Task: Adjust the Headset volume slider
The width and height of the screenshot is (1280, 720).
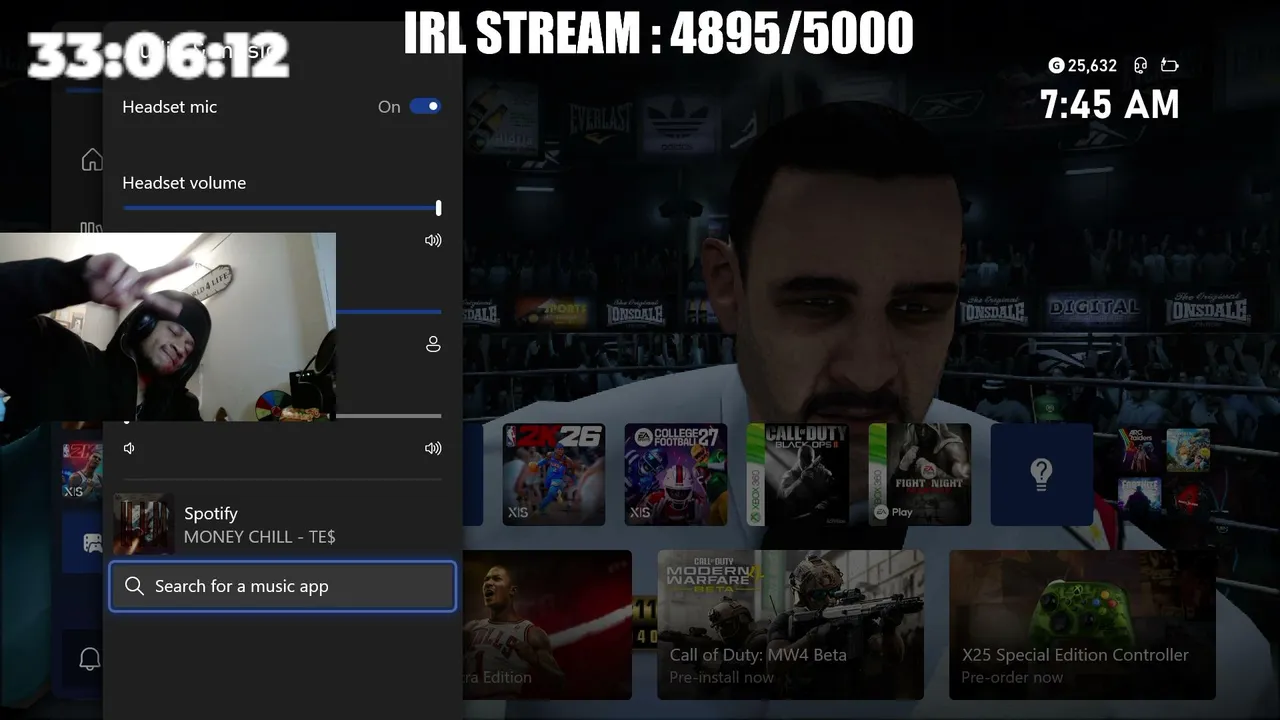Action: point(281,208)
